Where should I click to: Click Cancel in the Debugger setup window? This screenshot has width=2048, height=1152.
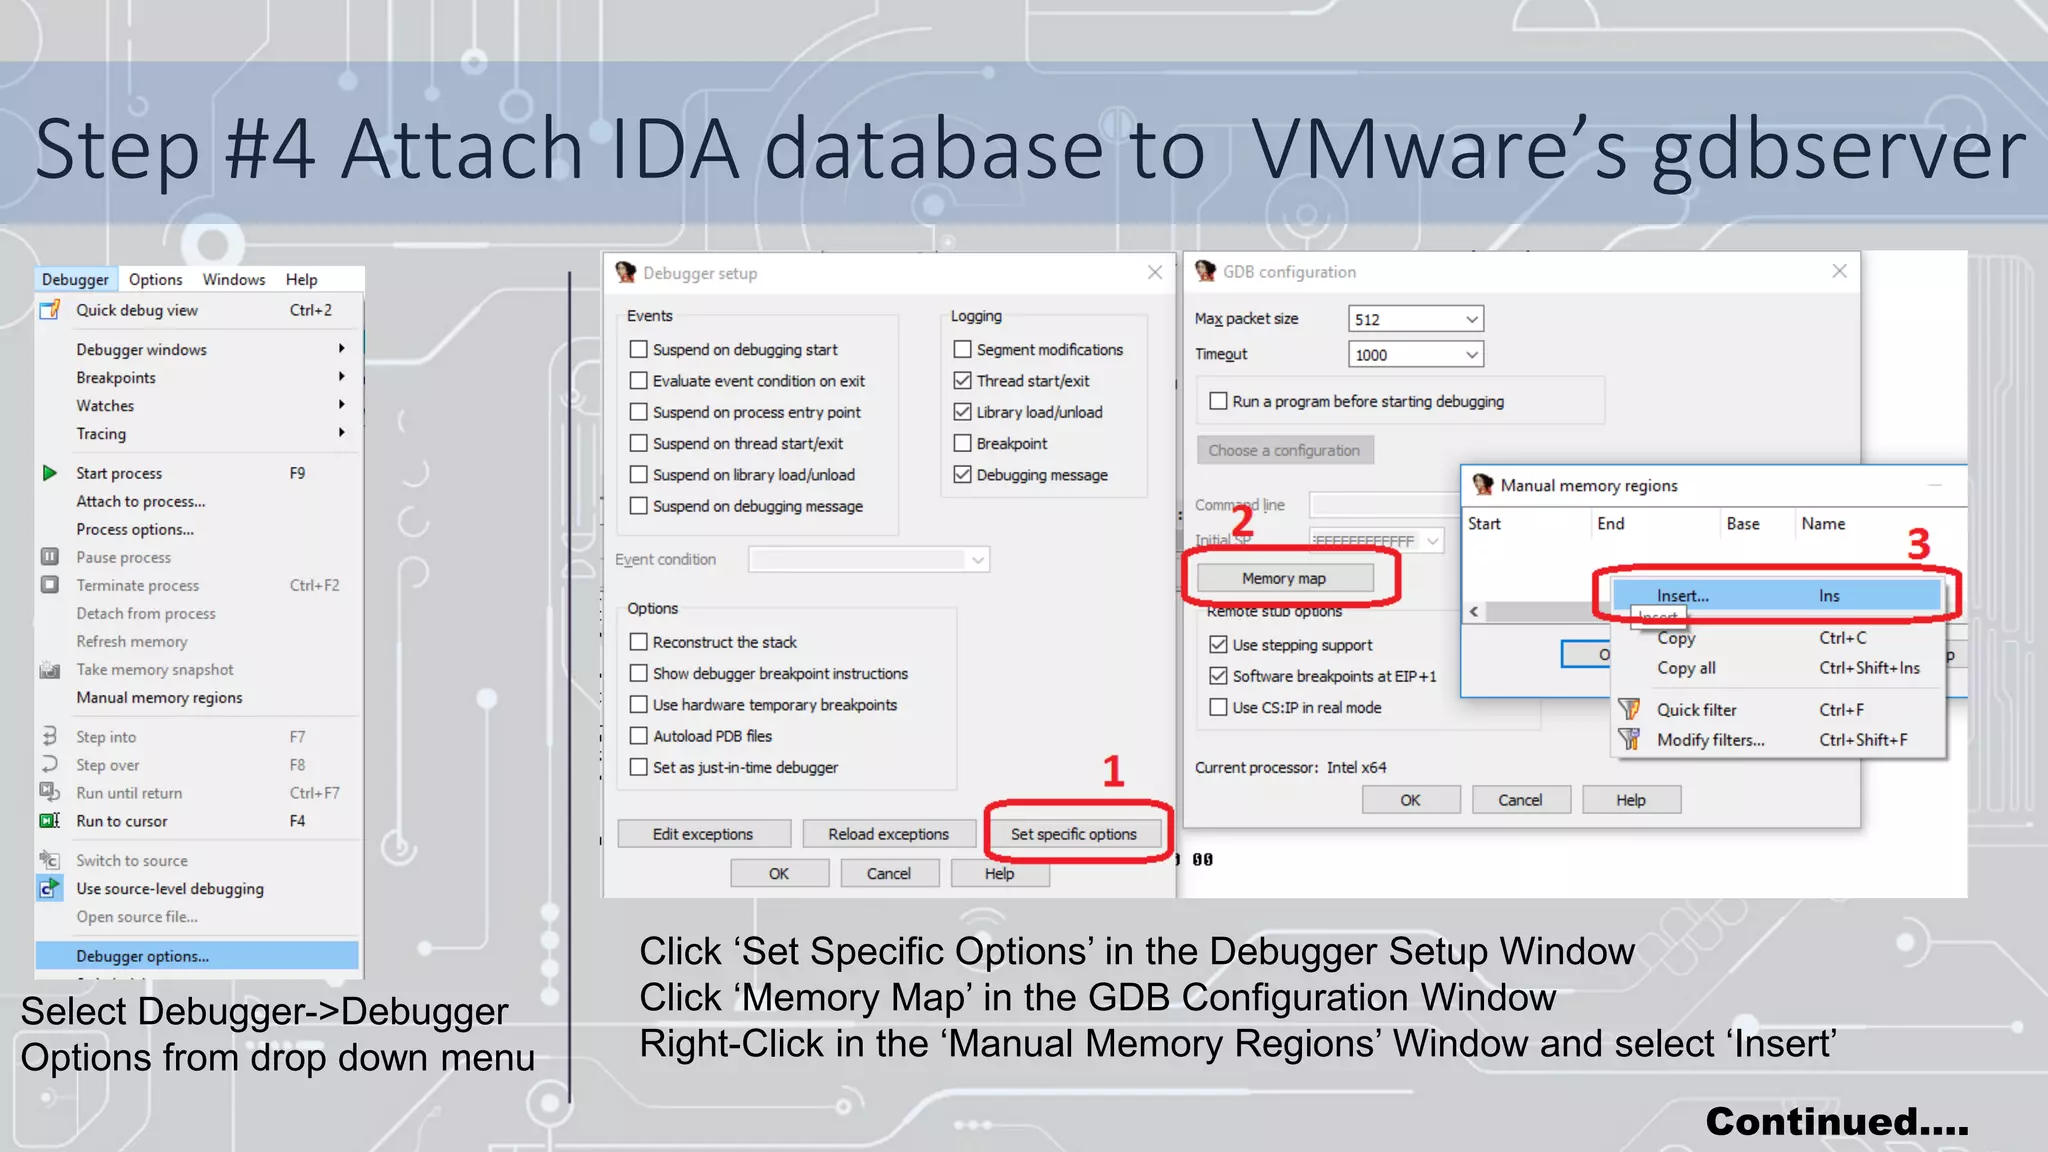(888, 873)
